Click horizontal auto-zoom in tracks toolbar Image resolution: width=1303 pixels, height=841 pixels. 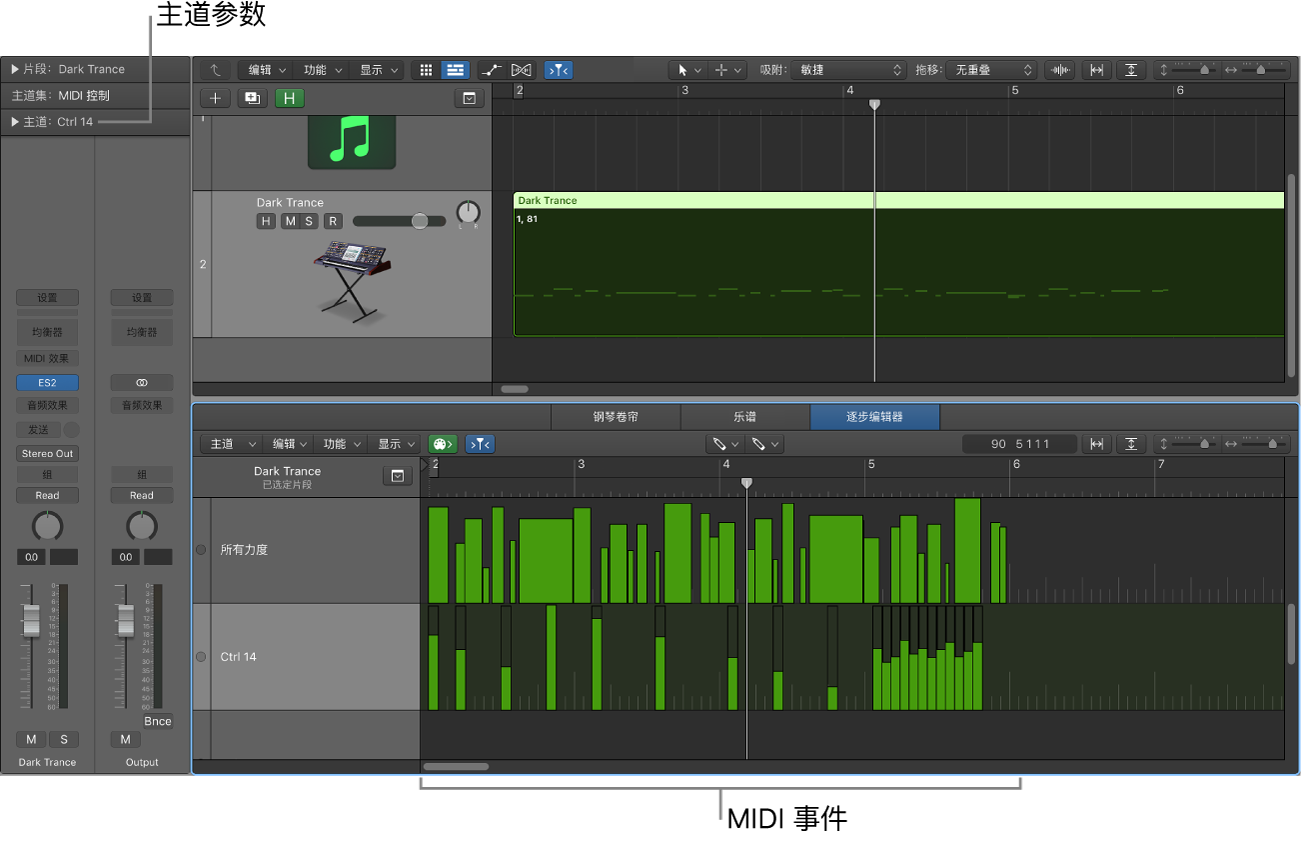(x=1097, y=70)
